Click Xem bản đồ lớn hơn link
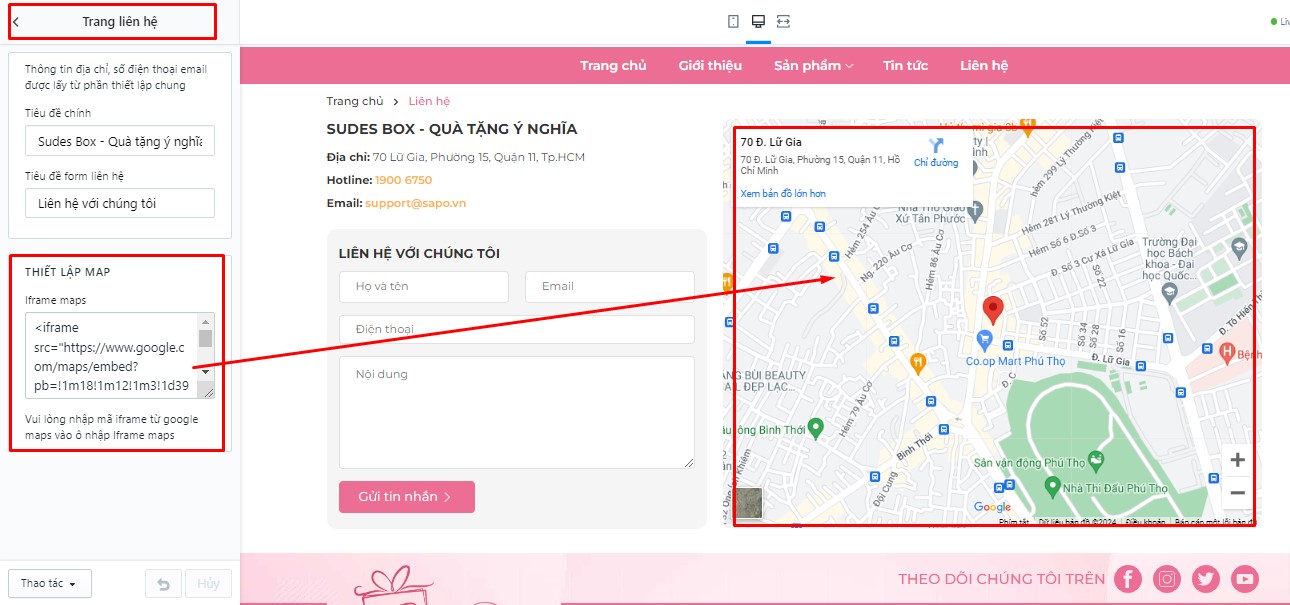This screenshot has width=1290, height=605. coord(783,193)
